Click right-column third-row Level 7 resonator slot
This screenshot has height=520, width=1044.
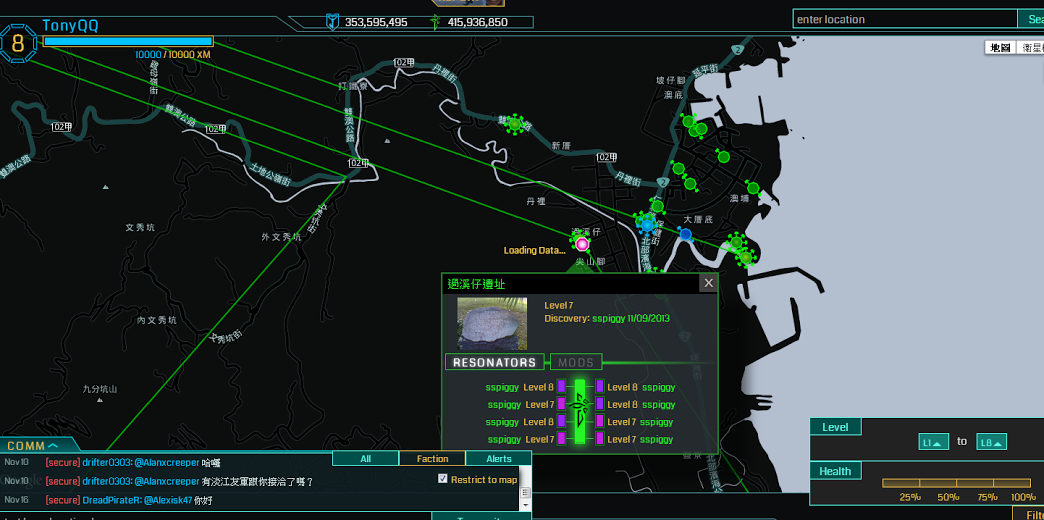coord(600,421)
